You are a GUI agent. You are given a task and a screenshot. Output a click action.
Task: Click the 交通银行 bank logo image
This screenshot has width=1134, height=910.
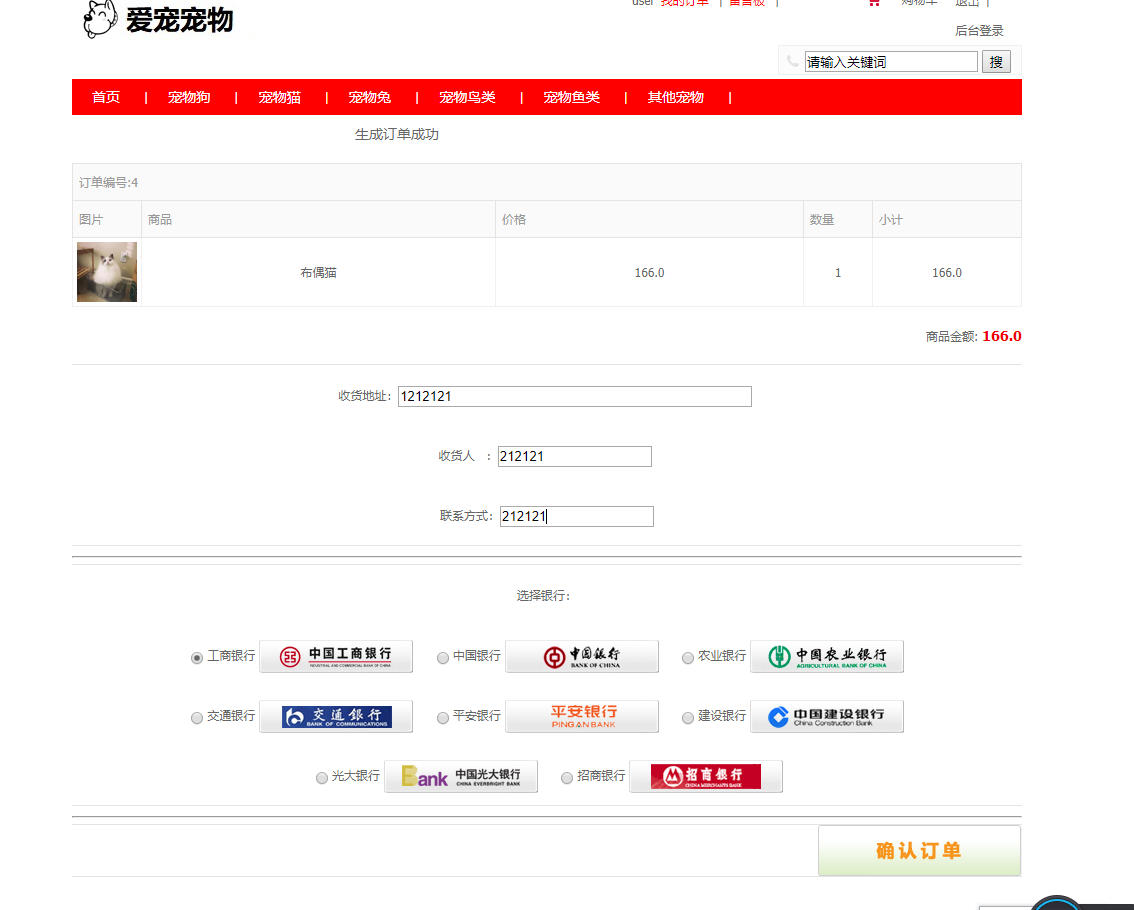tap(336, 716)
